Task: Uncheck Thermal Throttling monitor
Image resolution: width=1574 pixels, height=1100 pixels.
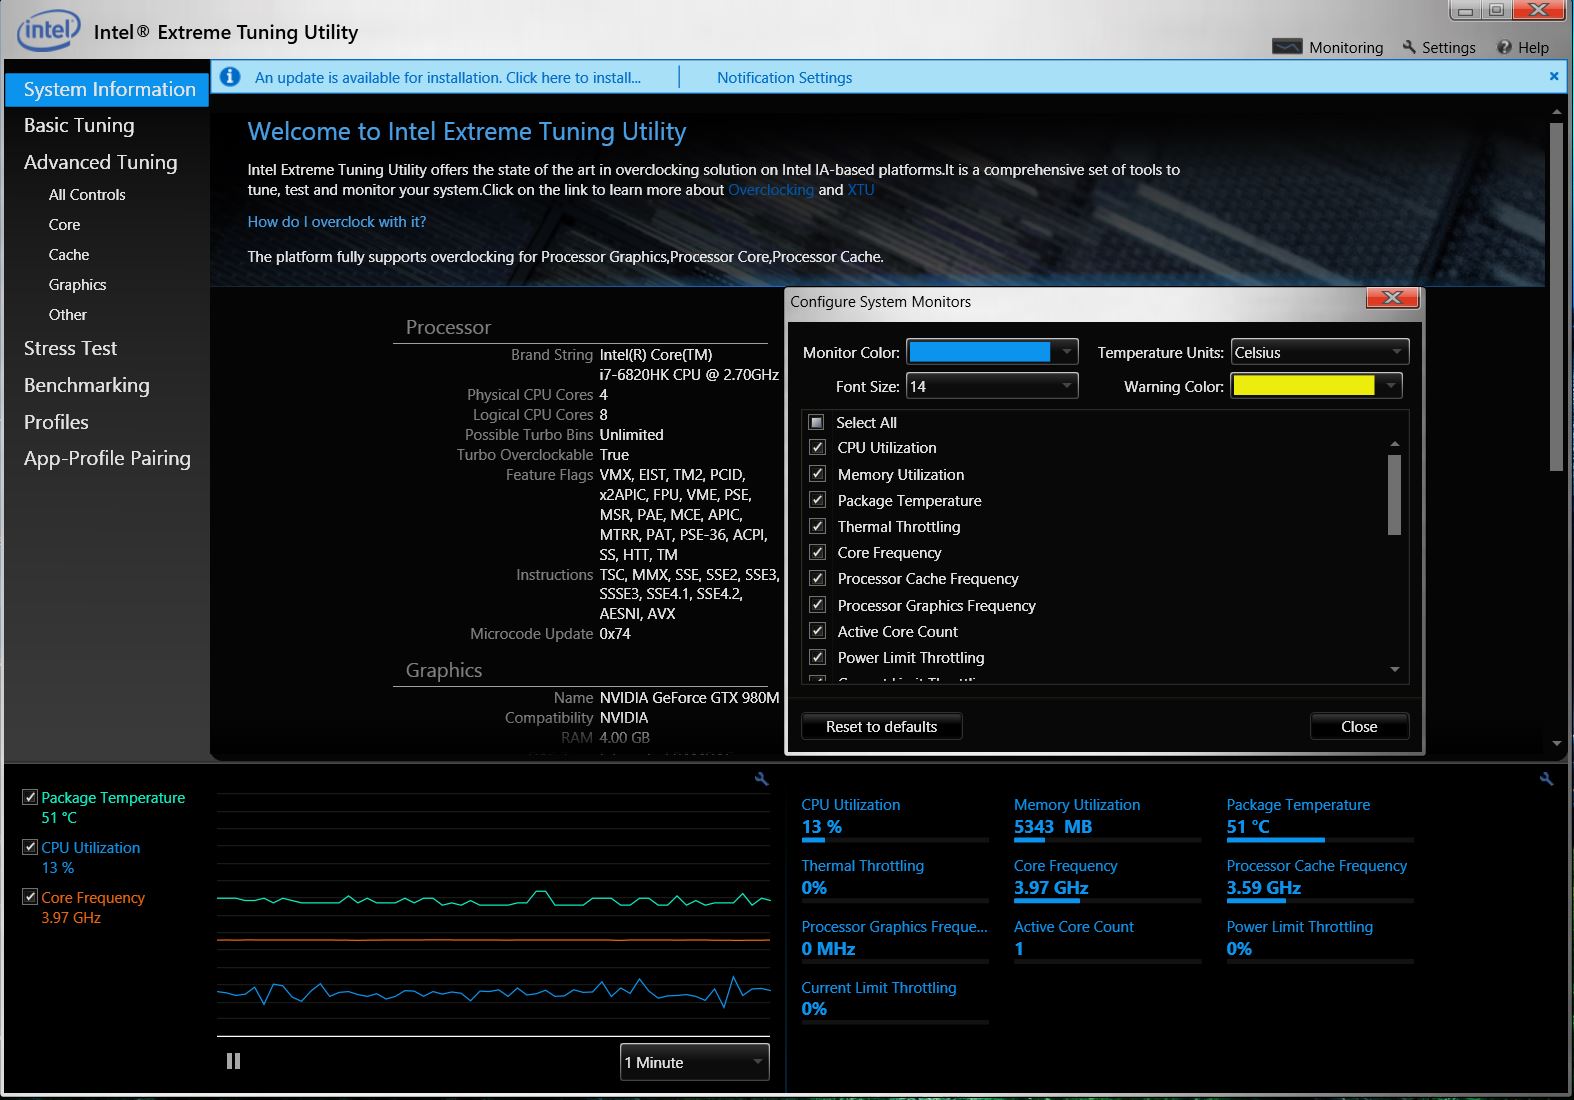Action: click(817, 526)
